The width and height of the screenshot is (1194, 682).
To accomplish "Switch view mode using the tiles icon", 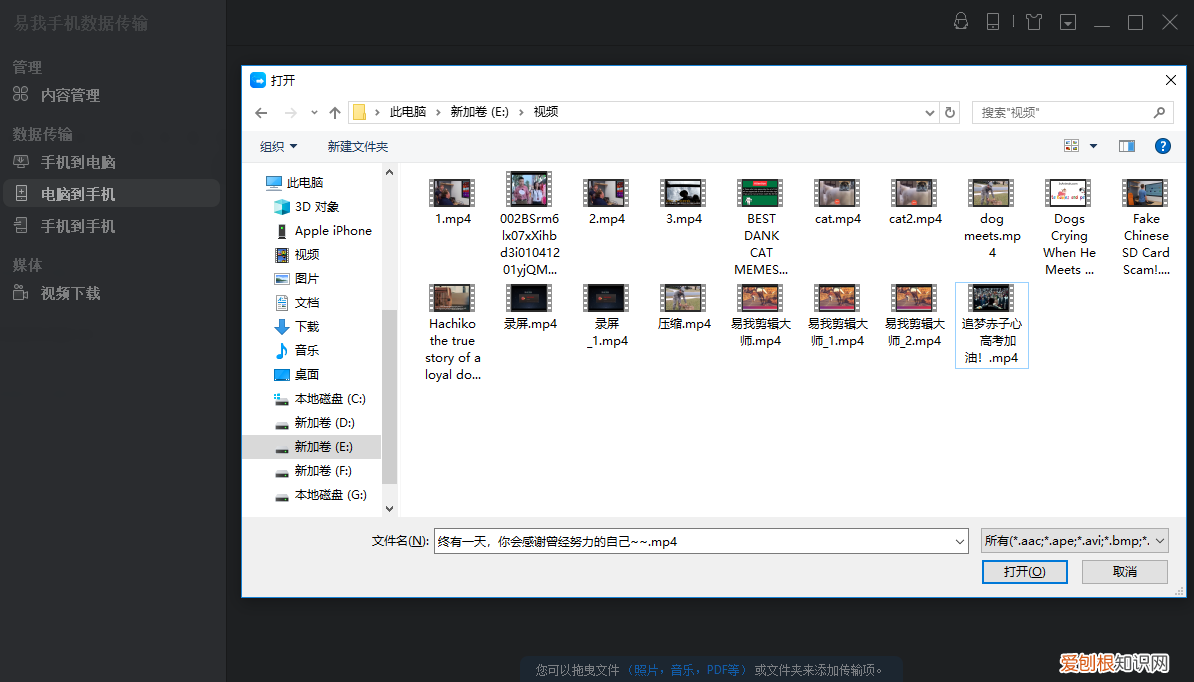I will coord(1073,145).
